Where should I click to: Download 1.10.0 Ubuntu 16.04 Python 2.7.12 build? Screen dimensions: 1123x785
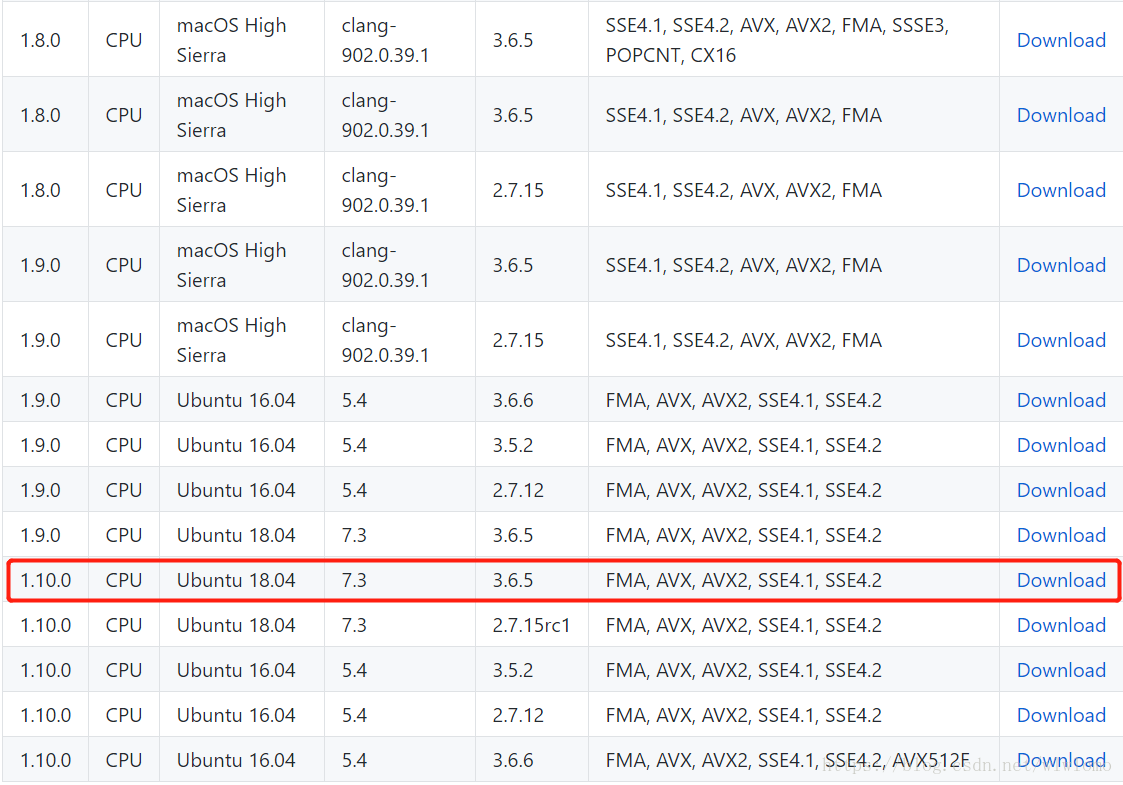1061,715
